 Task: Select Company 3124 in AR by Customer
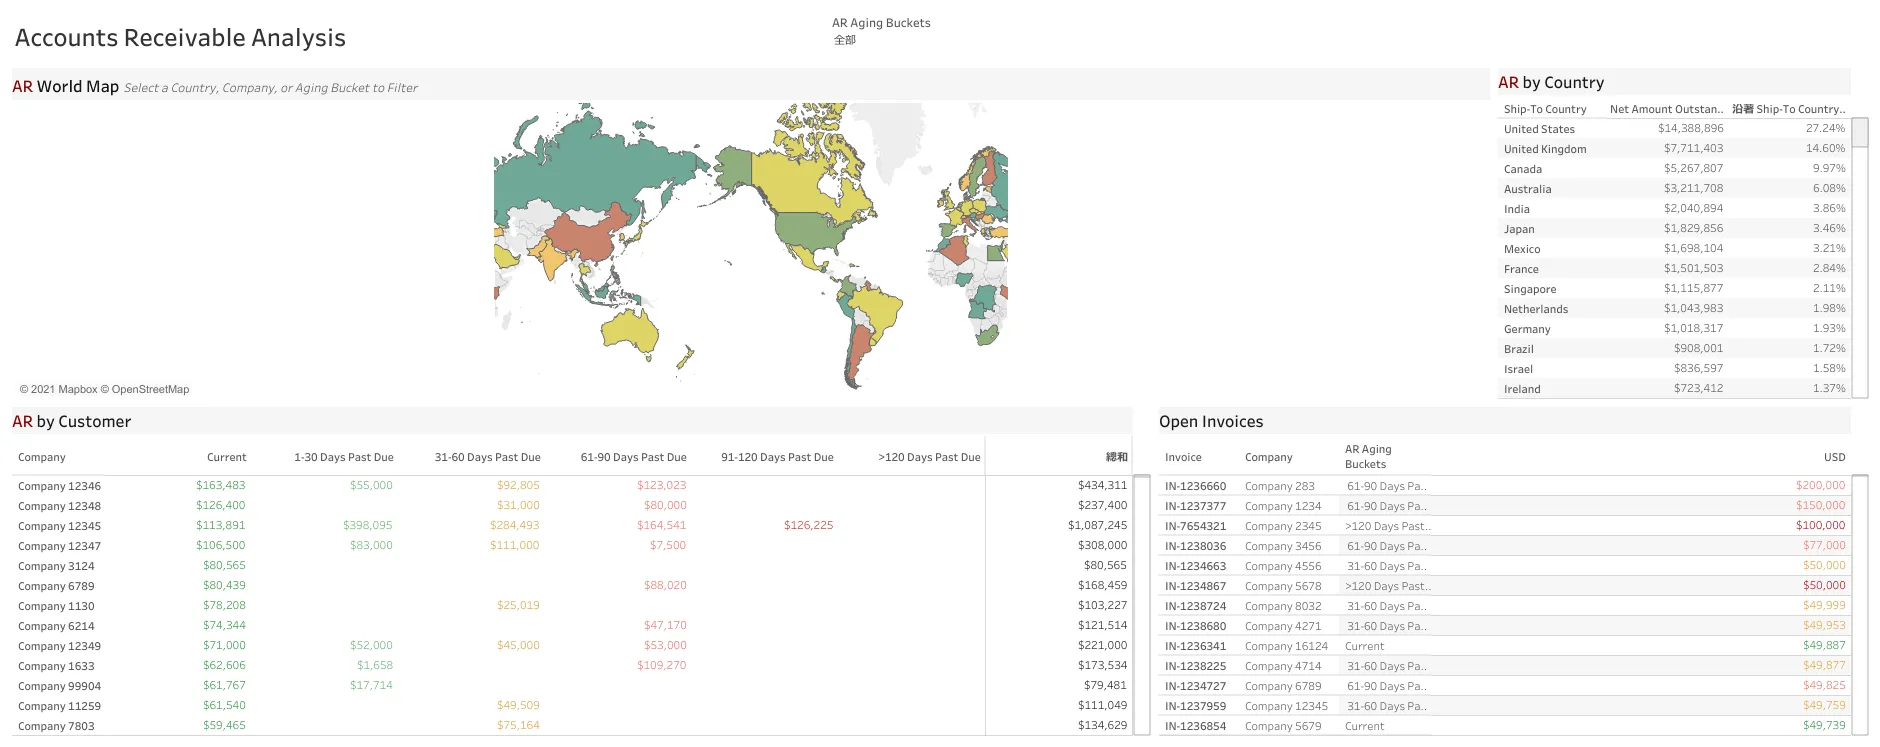(56, 566)
